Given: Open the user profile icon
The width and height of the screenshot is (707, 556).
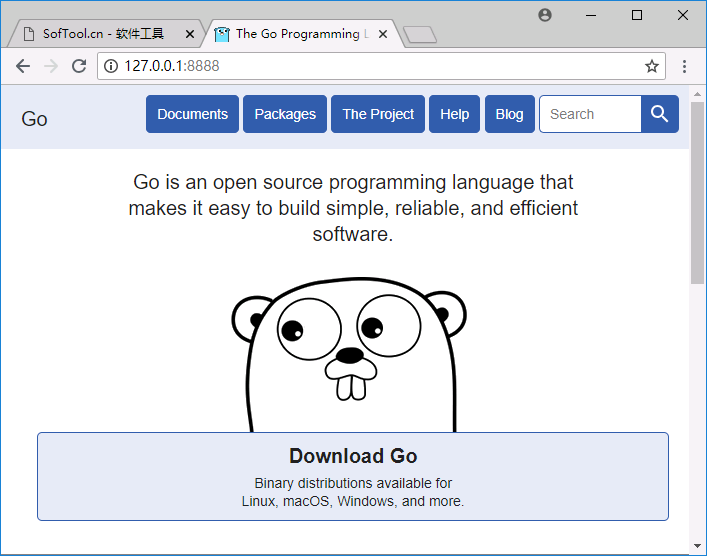Looking at the screenshot, I should [545, 15].
